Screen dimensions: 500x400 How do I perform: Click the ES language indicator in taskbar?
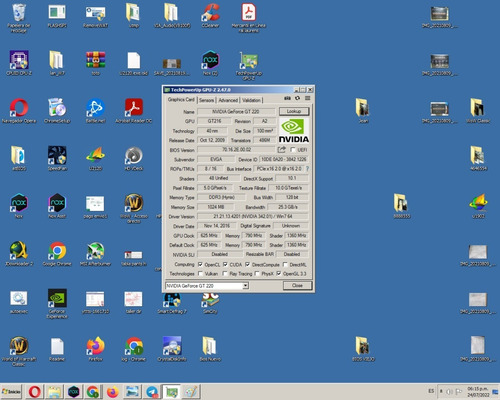click(431, 391)
